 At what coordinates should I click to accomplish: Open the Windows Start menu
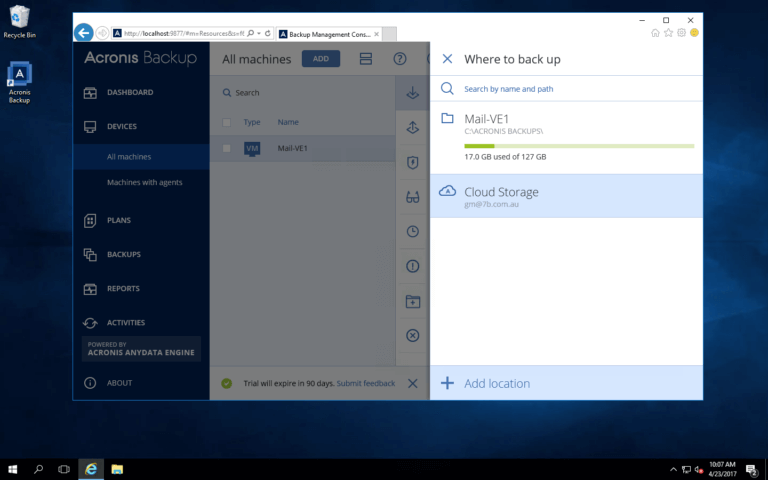click(13, 469)
